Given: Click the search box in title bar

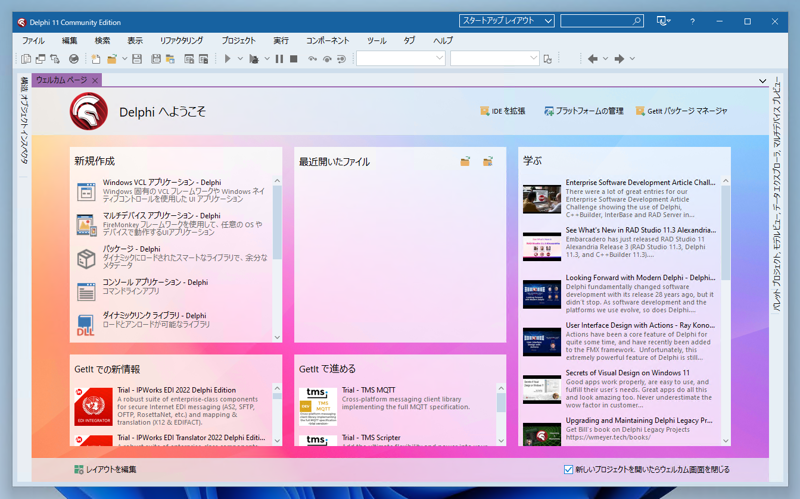Looking at the screenshot, I should 602,21.
